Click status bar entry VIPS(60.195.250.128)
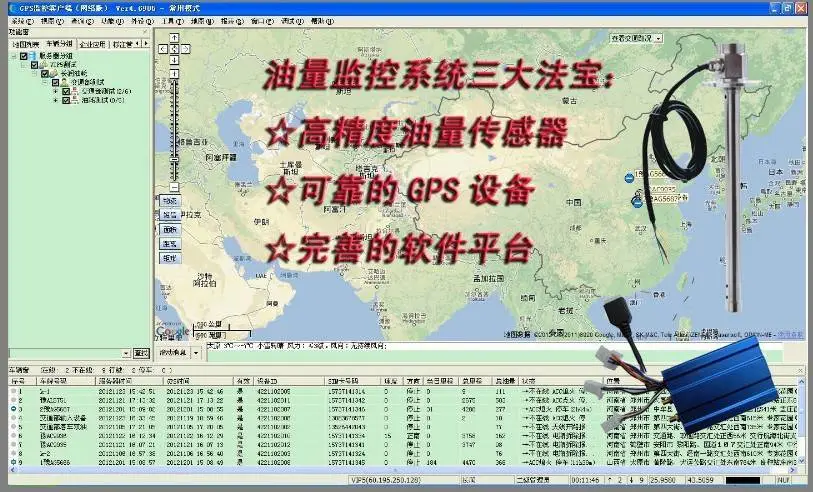 (386, 481)
